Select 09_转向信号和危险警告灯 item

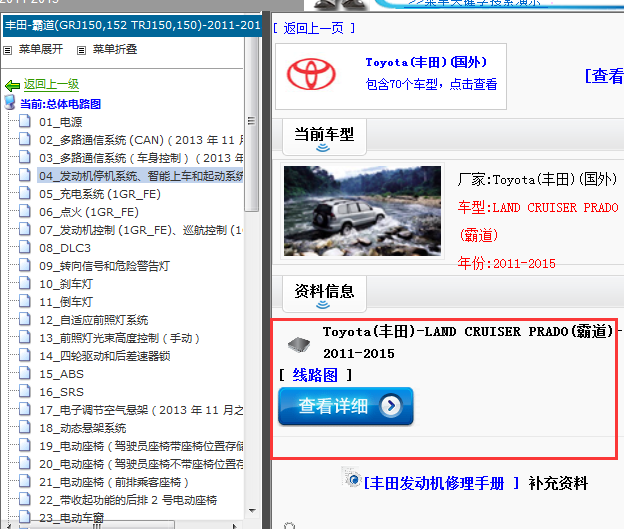(104, 266)
